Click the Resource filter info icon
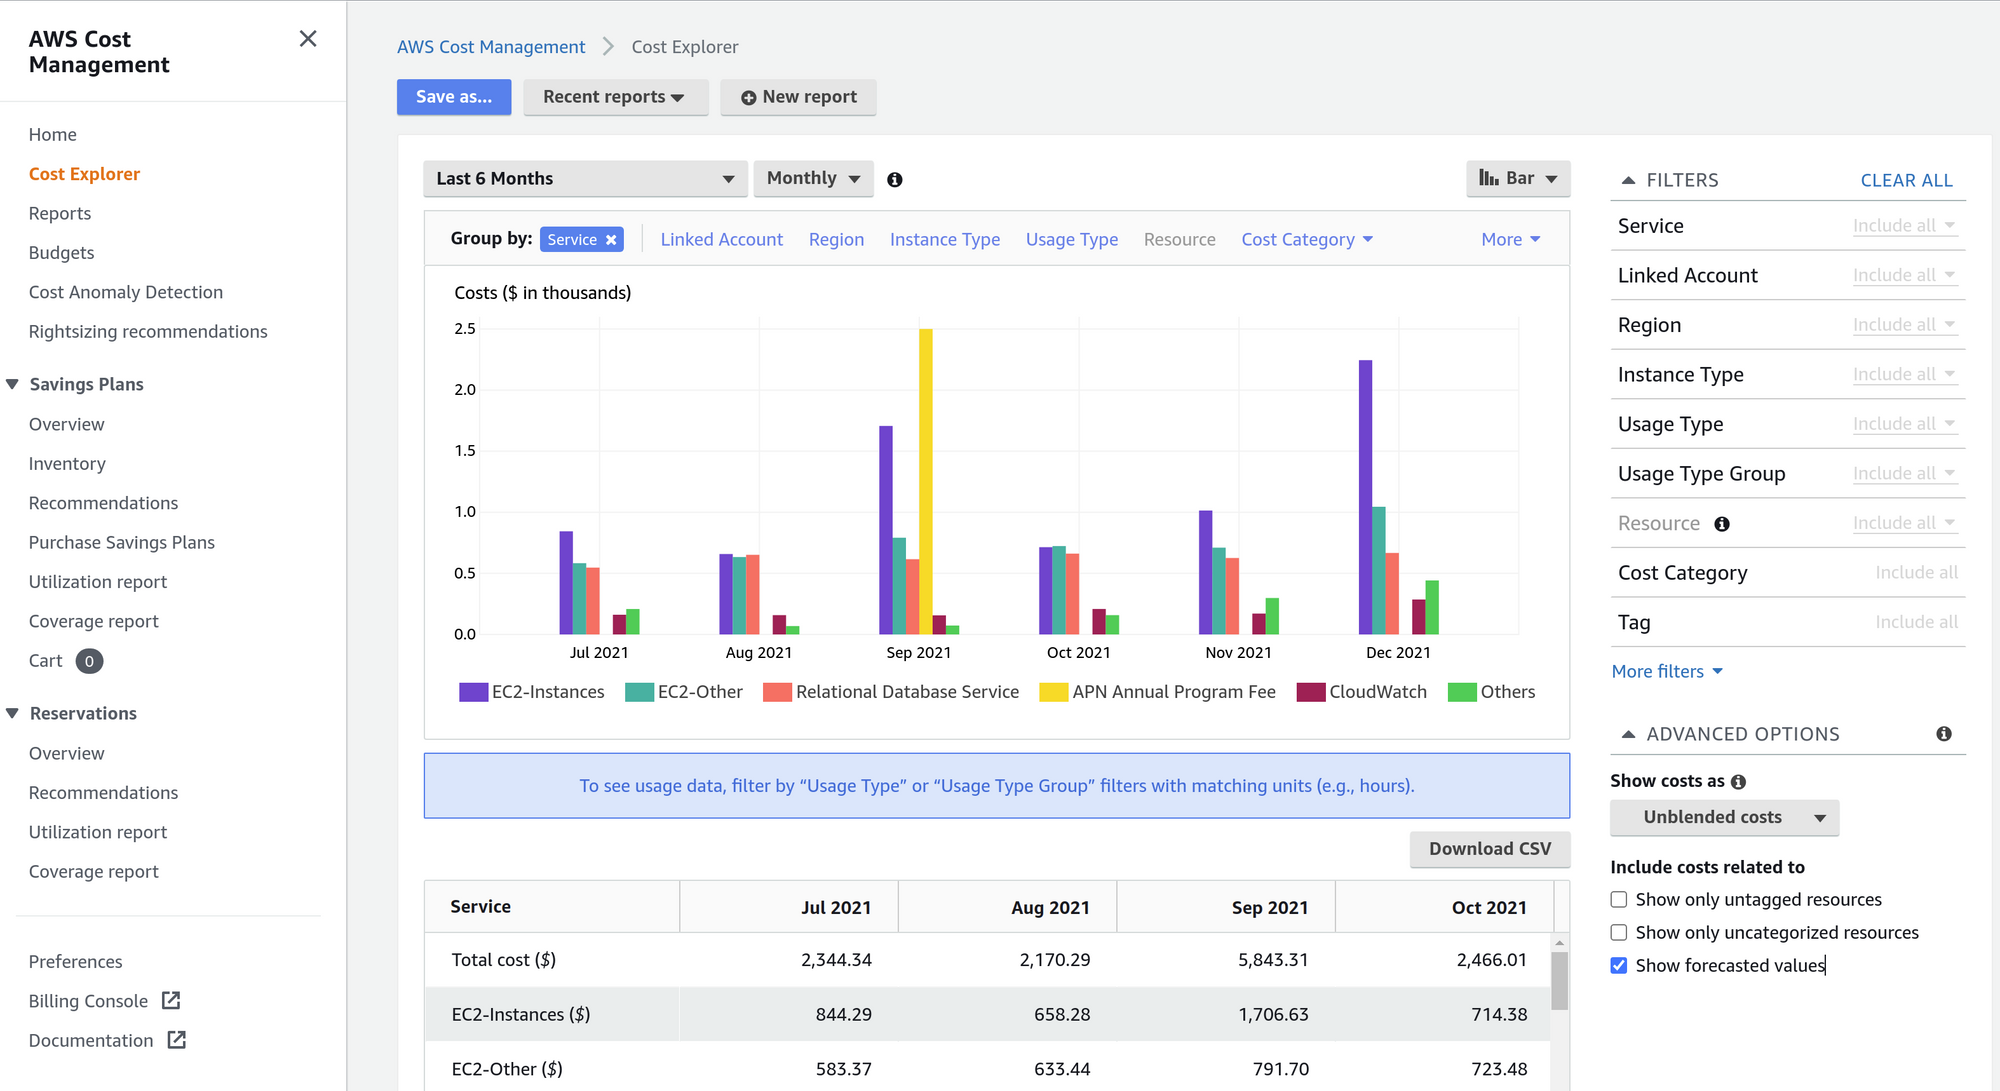This screenshot has height=1091, width=2000. click(1722, 524)
